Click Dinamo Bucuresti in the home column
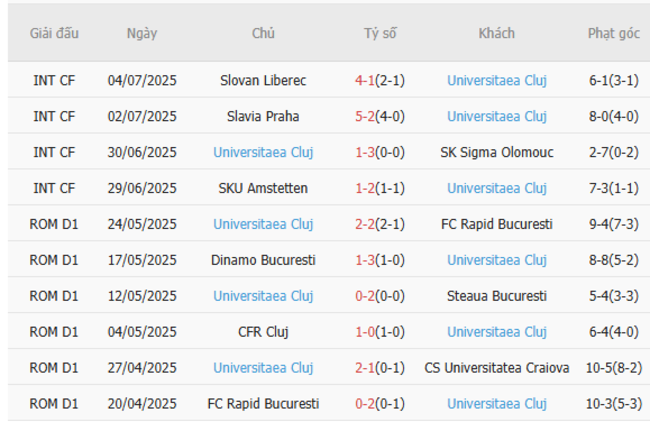The height and width of the screenshot is (431, 650). point(263,260)
